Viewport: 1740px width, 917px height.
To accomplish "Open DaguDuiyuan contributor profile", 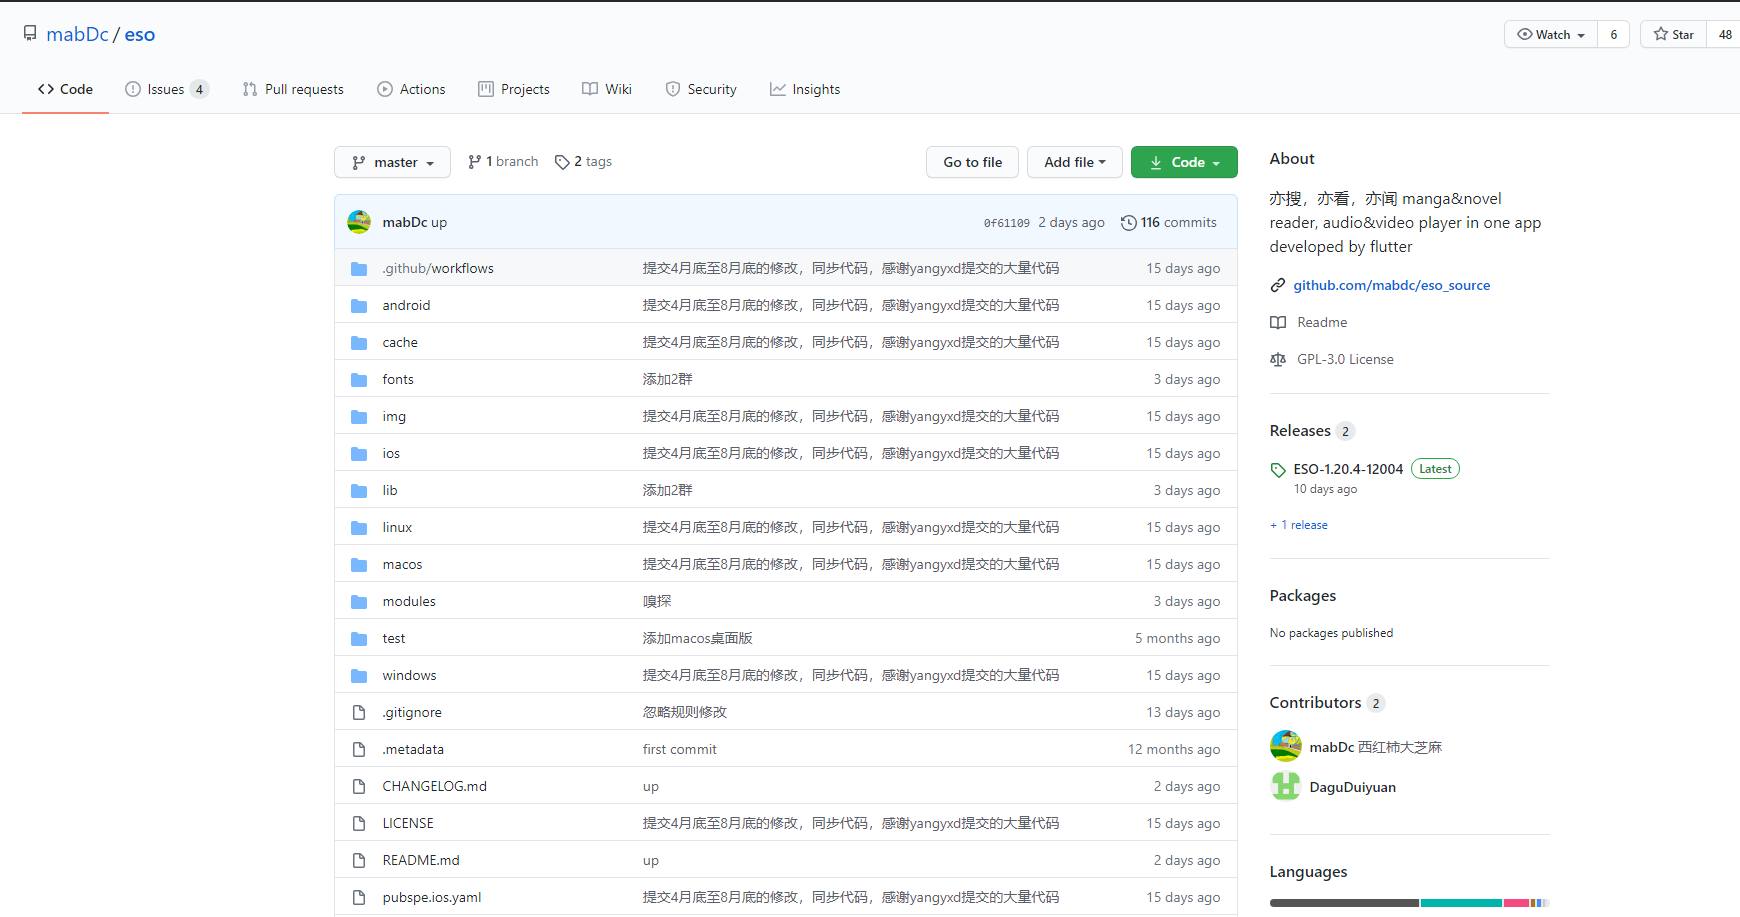I will tap(1352, 787).
